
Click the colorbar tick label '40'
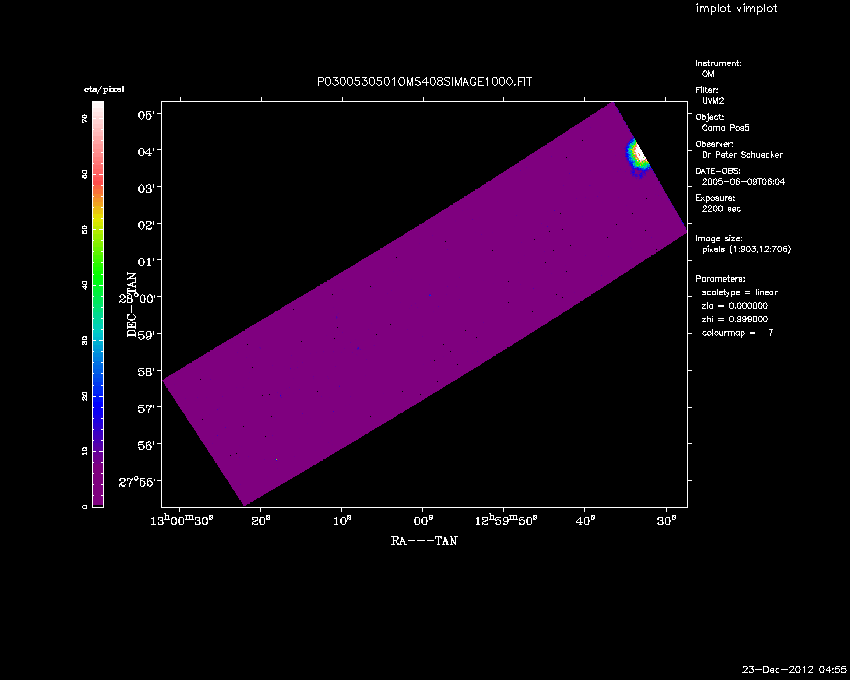85,285
